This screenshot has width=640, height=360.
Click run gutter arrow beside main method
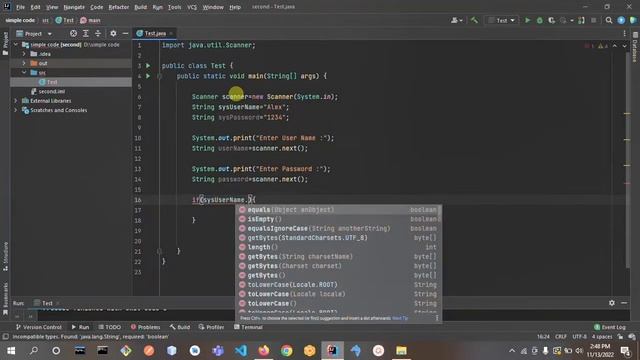coord(148,76)
